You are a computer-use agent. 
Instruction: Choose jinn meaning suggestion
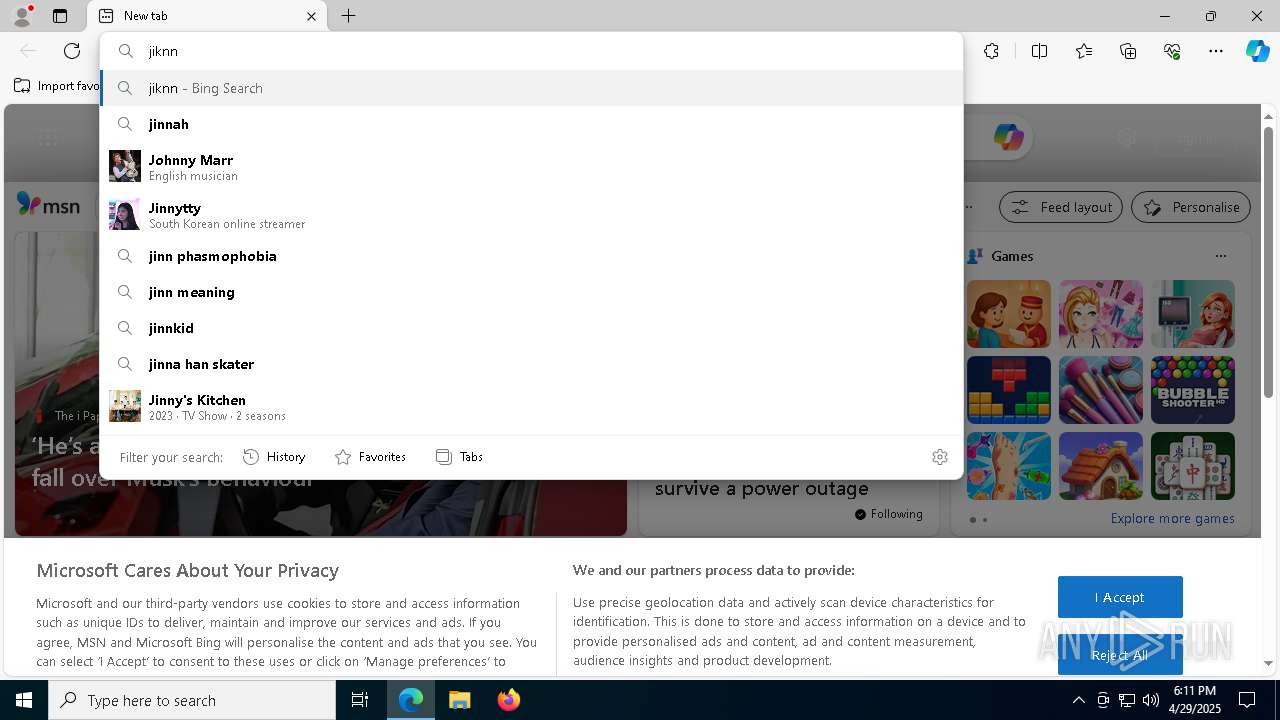click(x=531, y=292)
